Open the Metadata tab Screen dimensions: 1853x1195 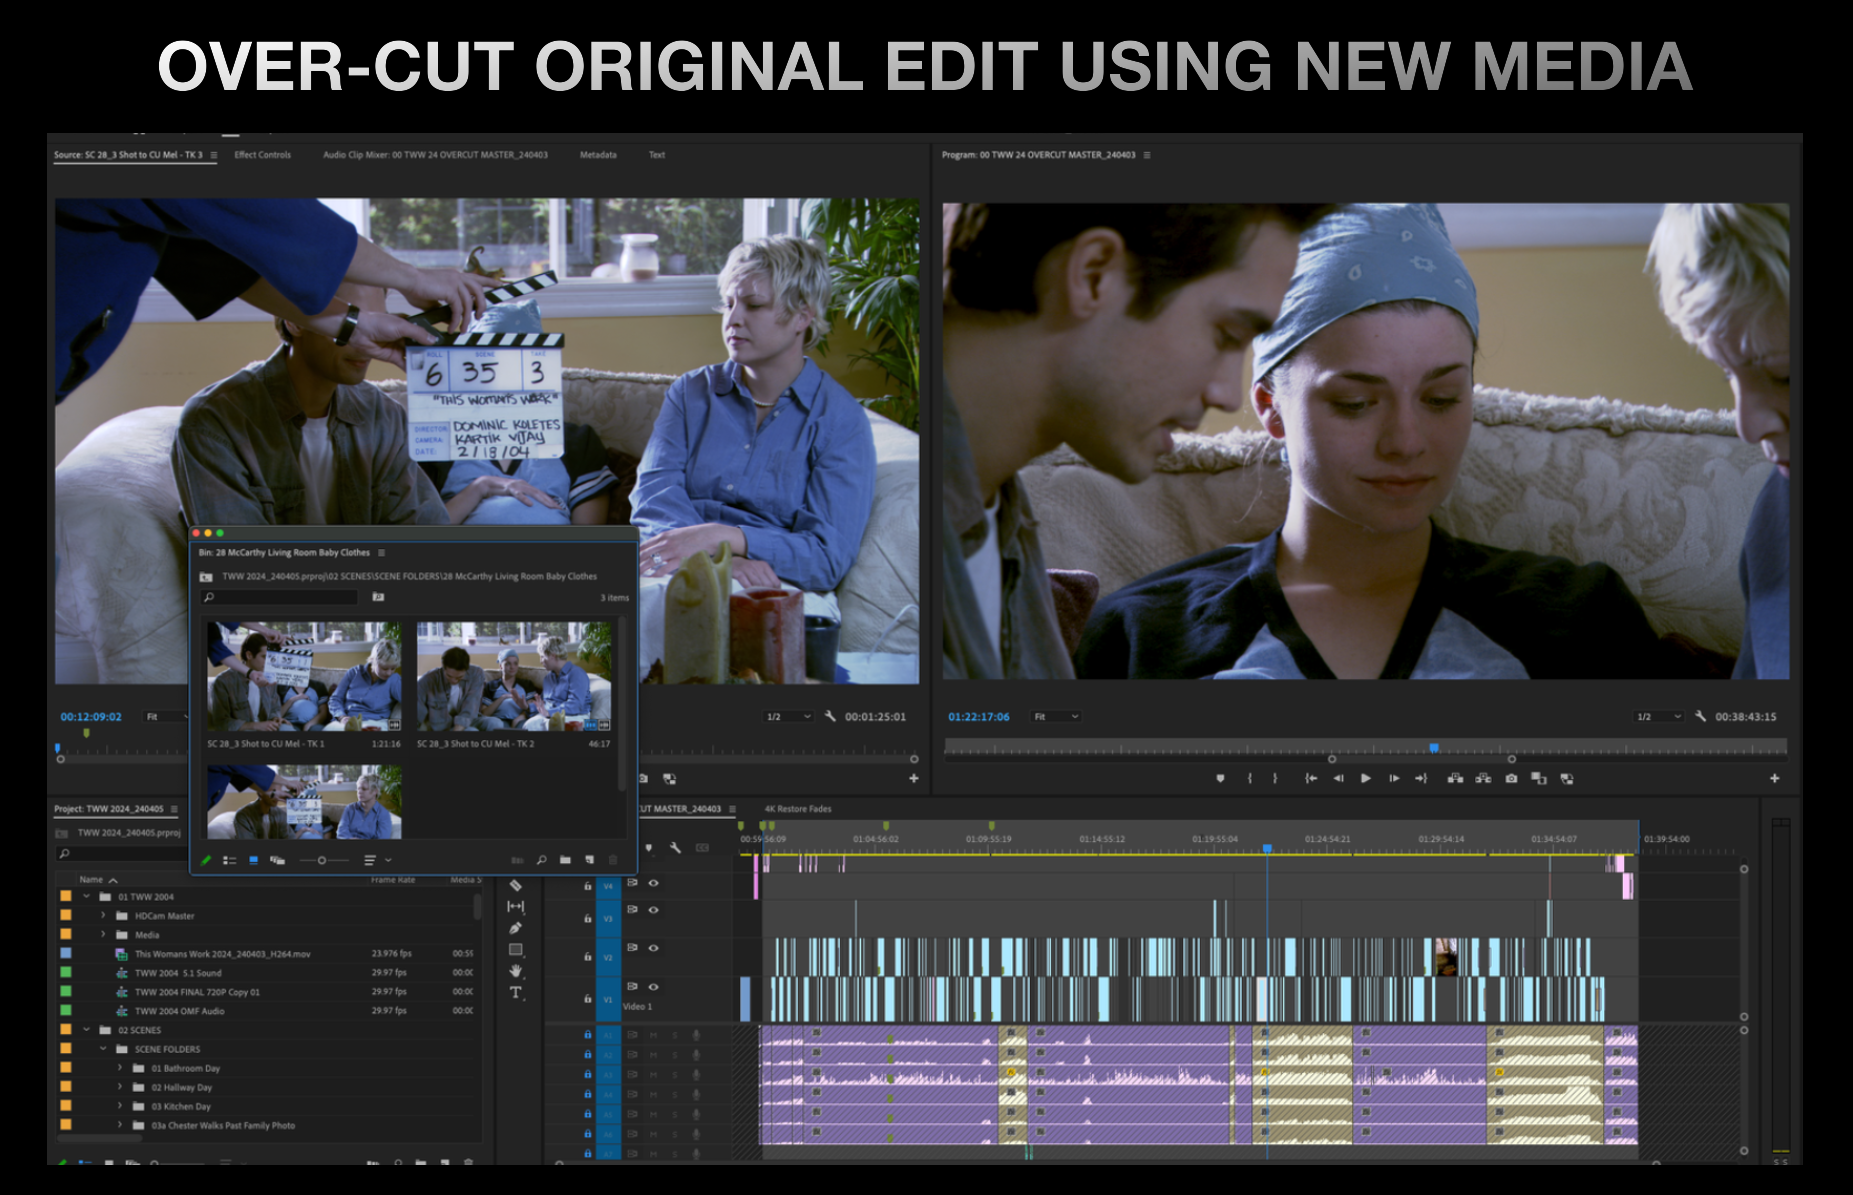598,155
